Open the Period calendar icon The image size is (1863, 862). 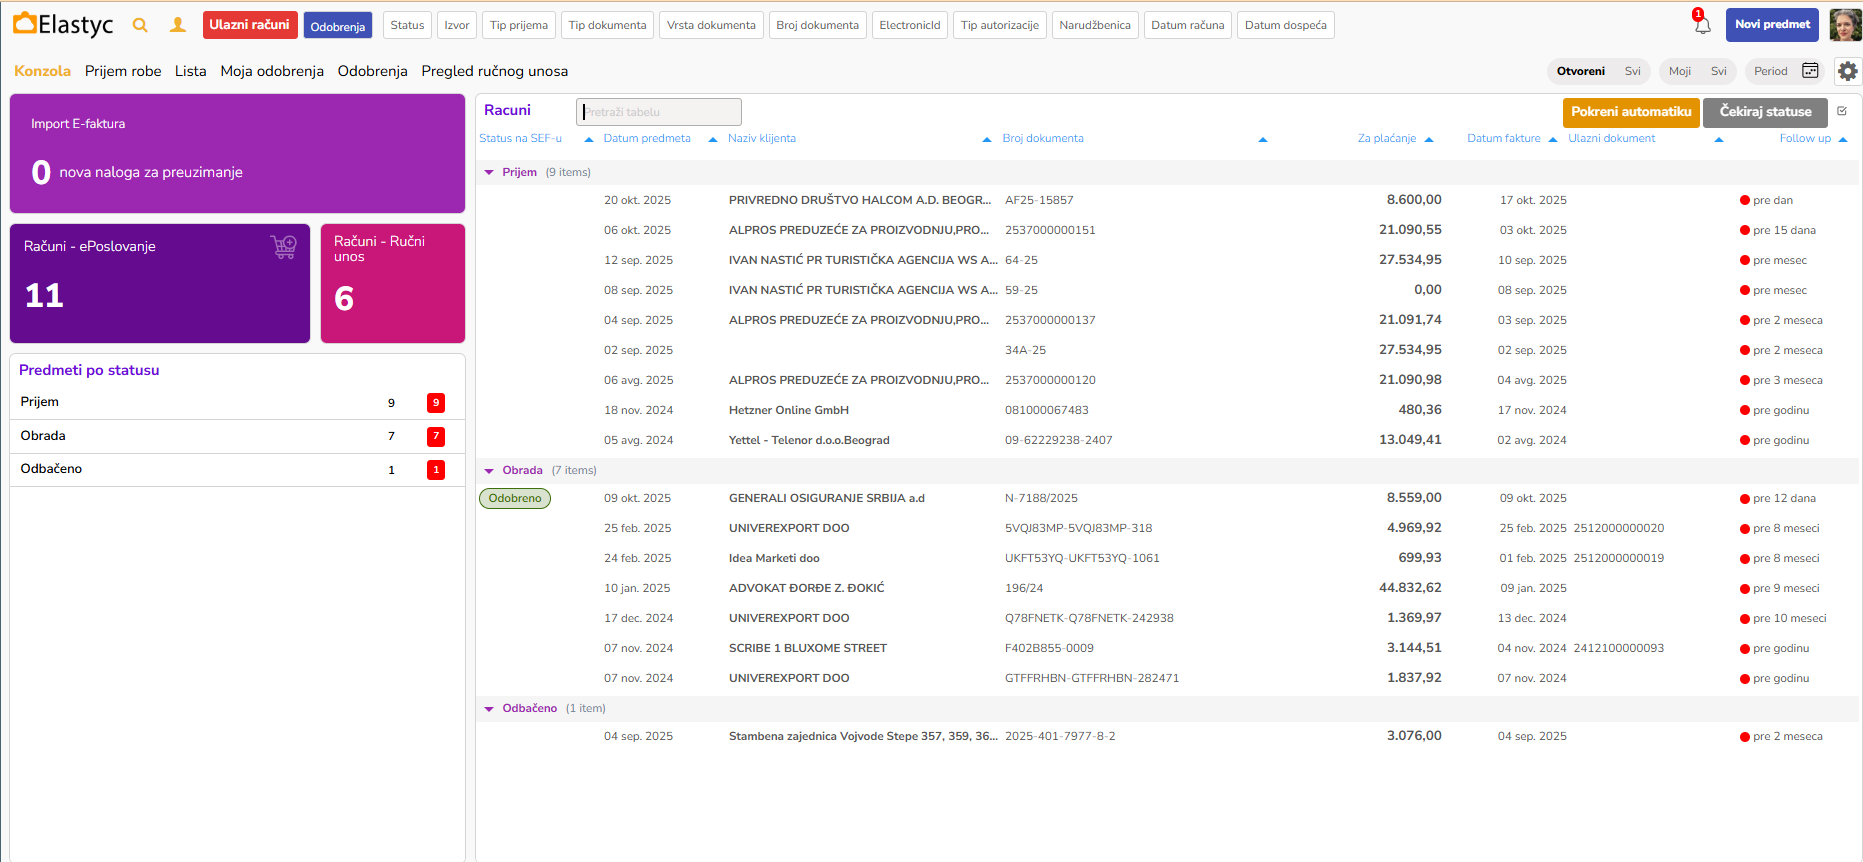coord(1810,71)
